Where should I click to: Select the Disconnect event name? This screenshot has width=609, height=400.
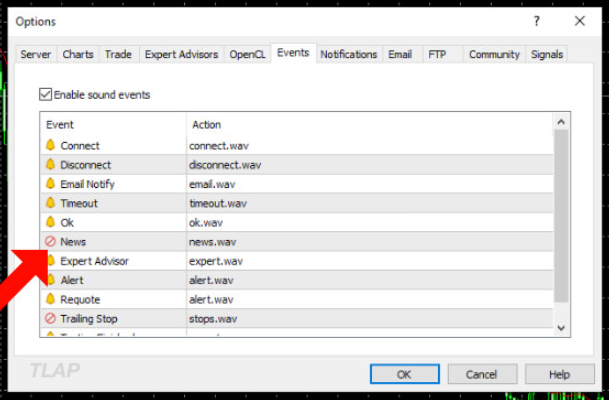86,165
